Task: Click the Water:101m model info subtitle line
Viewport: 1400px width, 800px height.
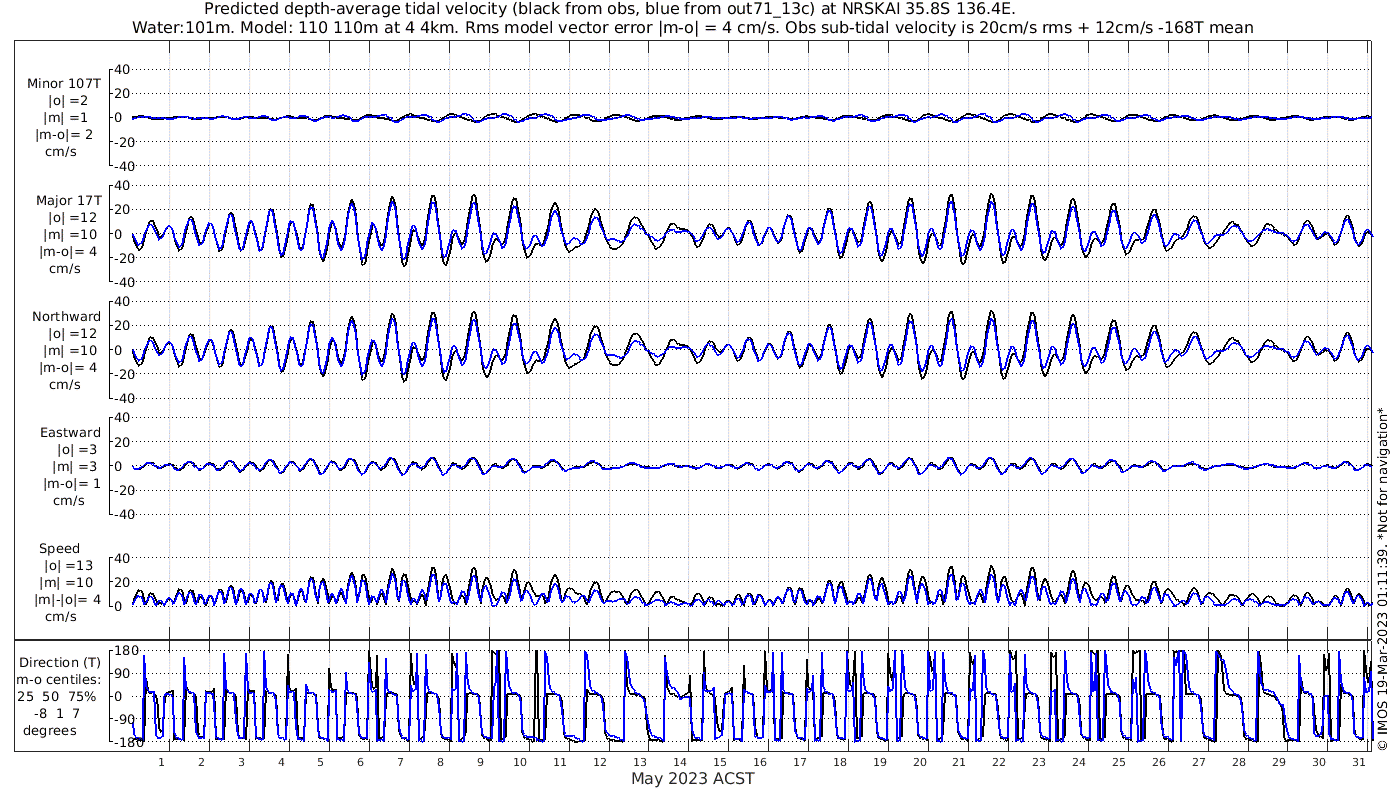Action: tap(692, 27)
